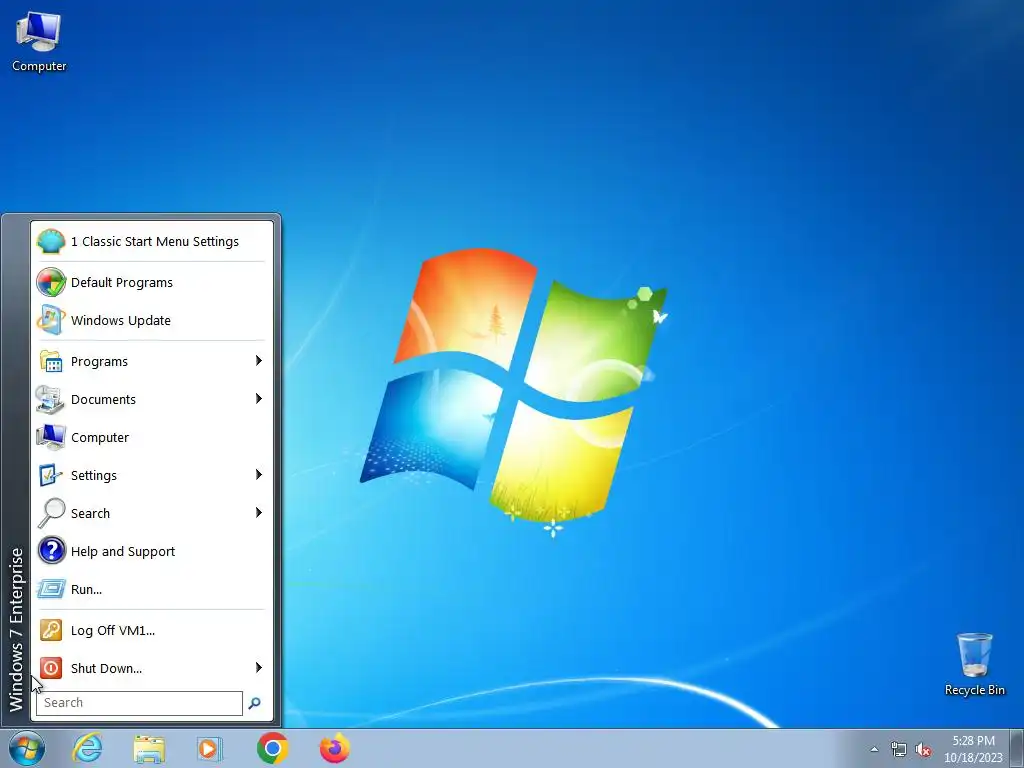This screenshot has width=1024, height=768.
Task: Show hidden tray icons arrow
Action: pos(874,749)
